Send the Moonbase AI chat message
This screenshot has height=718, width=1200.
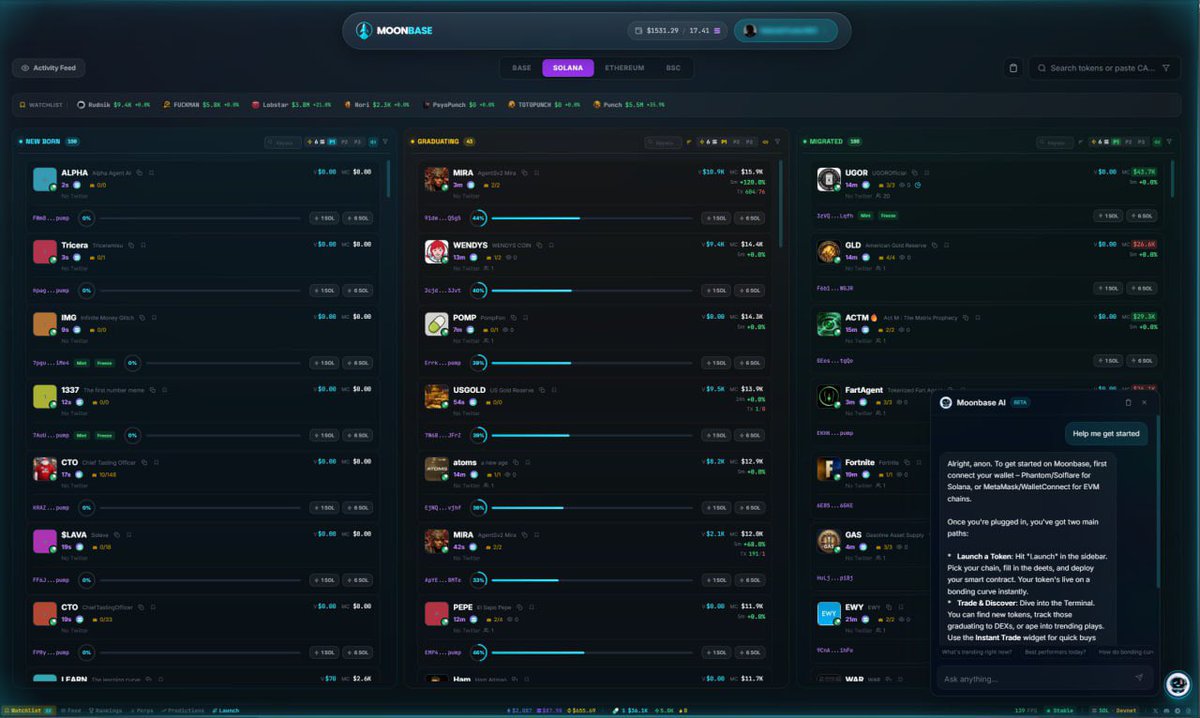coord(1138,678)
